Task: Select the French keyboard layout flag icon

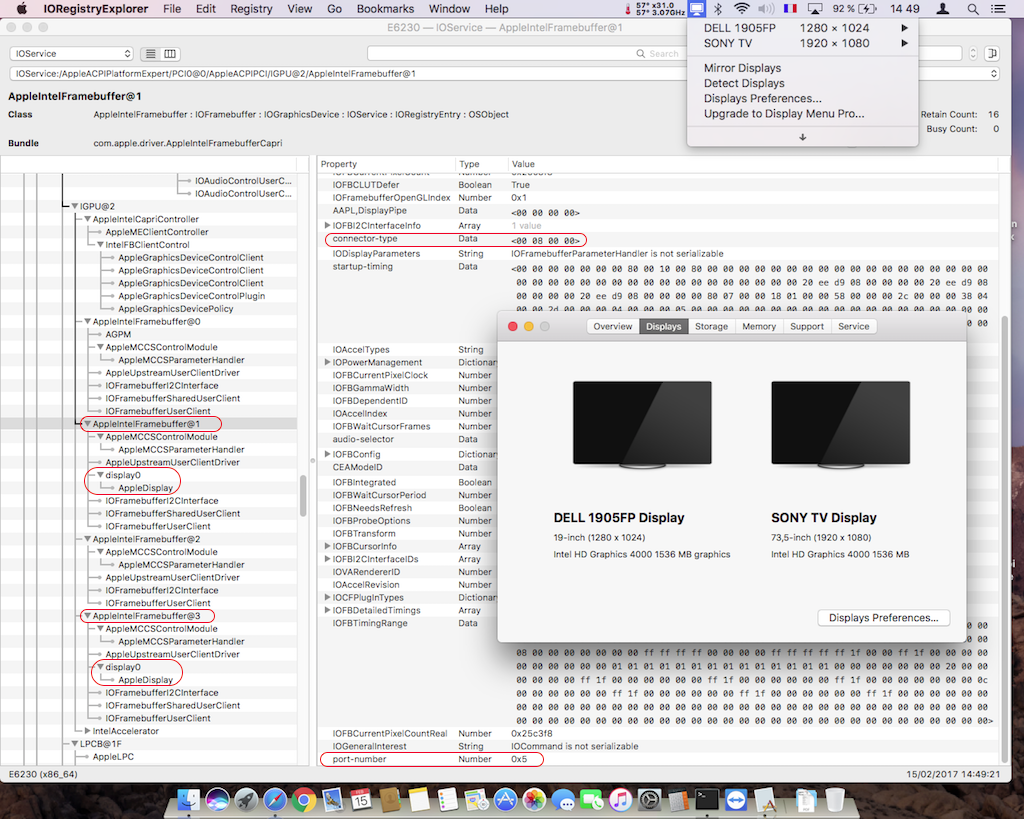Action: pyautogui.click(x=789, y=9)
